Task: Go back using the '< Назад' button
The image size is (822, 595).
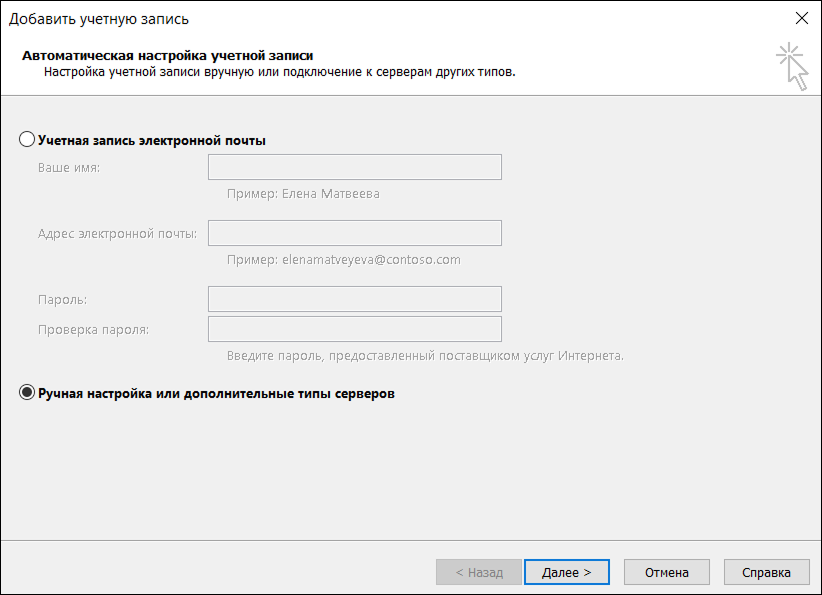Action: click(x=479, y=572)
